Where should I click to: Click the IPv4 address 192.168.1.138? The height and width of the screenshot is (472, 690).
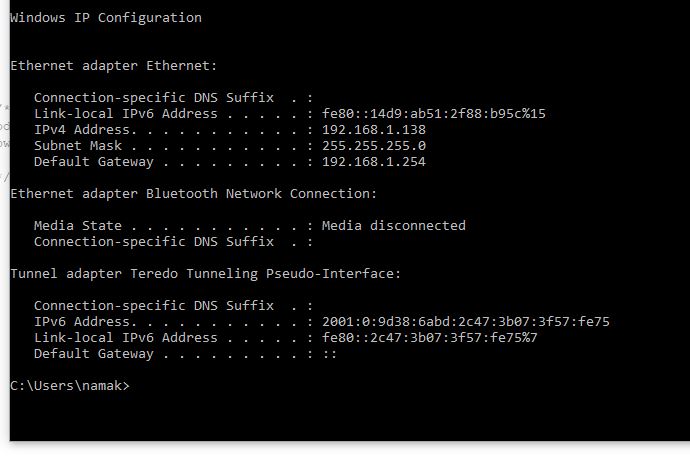374,129
